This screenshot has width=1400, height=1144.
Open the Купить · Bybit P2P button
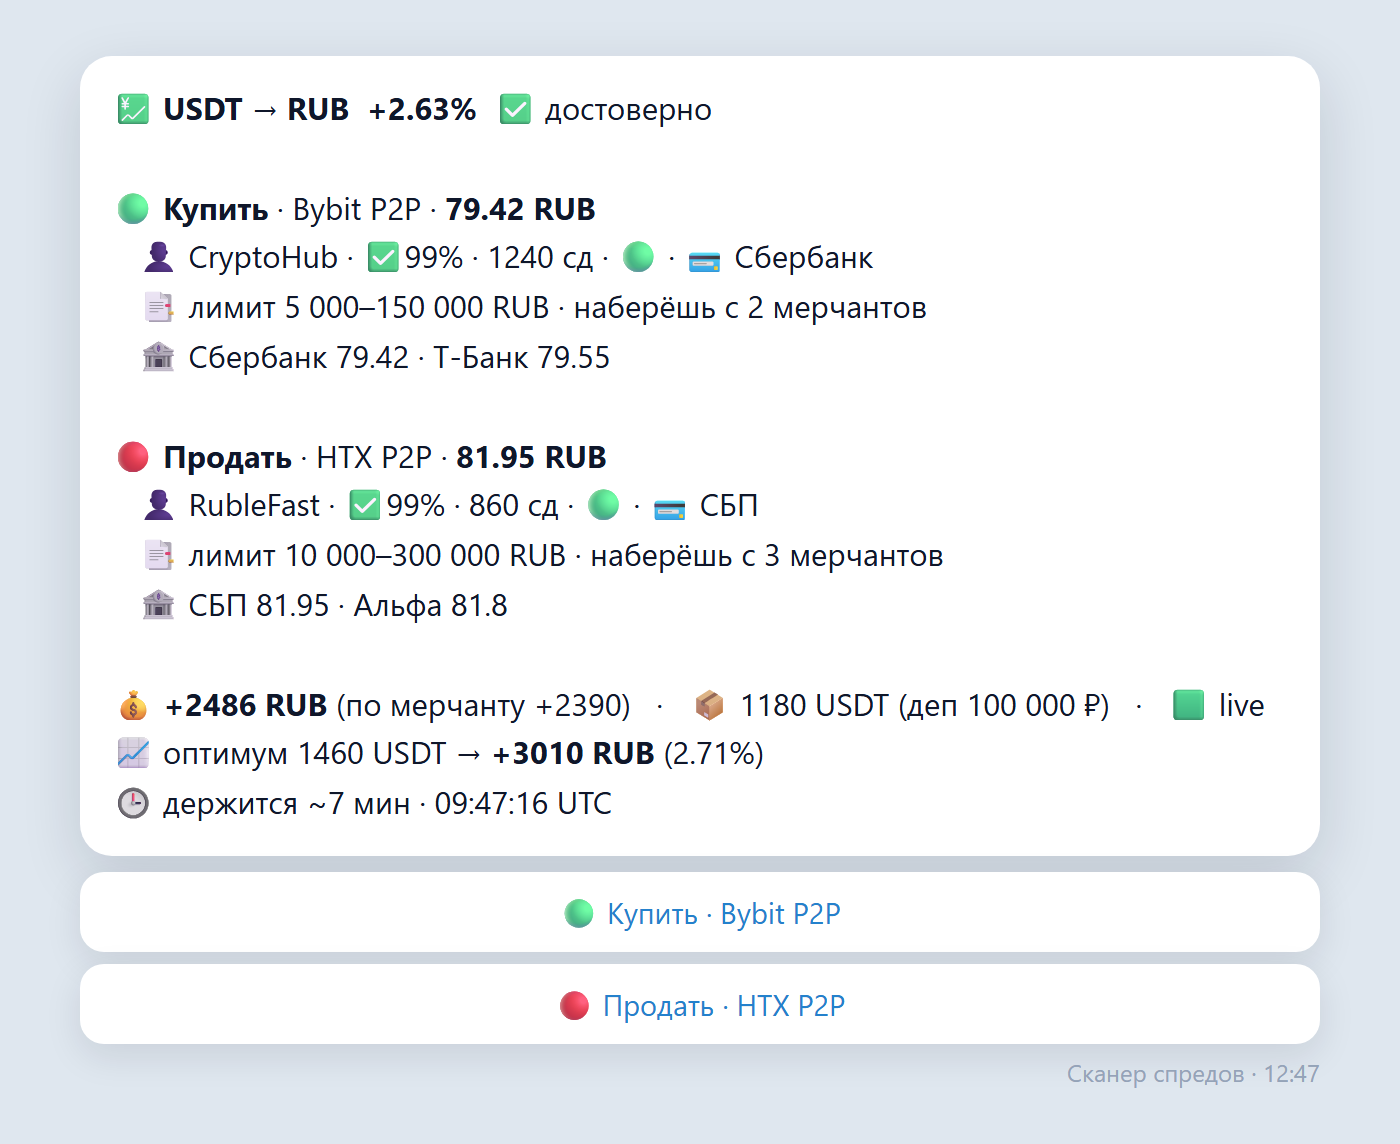700,912
